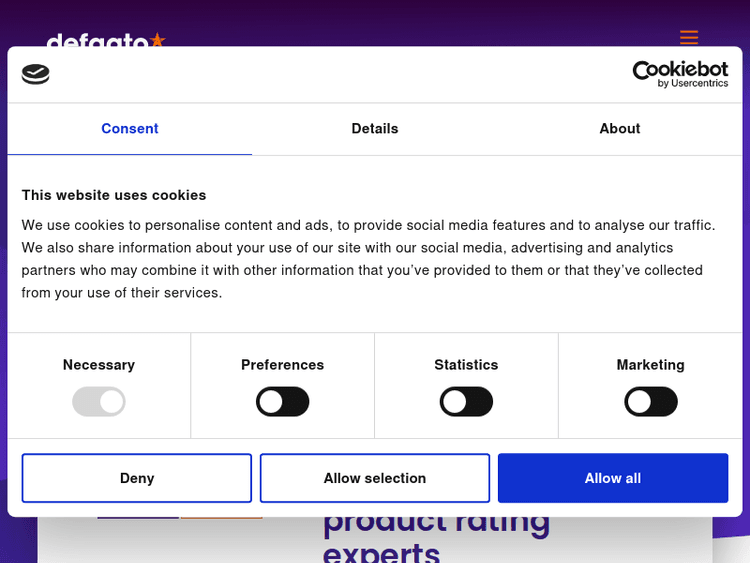
Task: Enable the Statistics cookies switch
Action: pyautogui.click(x=466, y=402)
